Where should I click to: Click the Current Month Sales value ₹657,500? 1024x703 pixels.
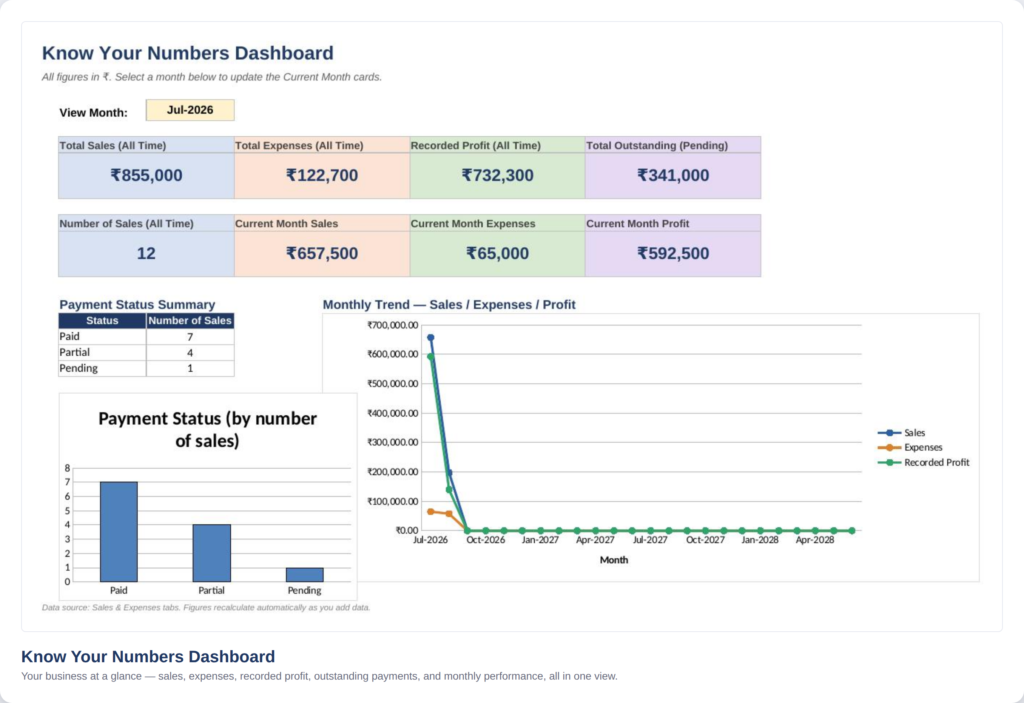coord(322,253)
